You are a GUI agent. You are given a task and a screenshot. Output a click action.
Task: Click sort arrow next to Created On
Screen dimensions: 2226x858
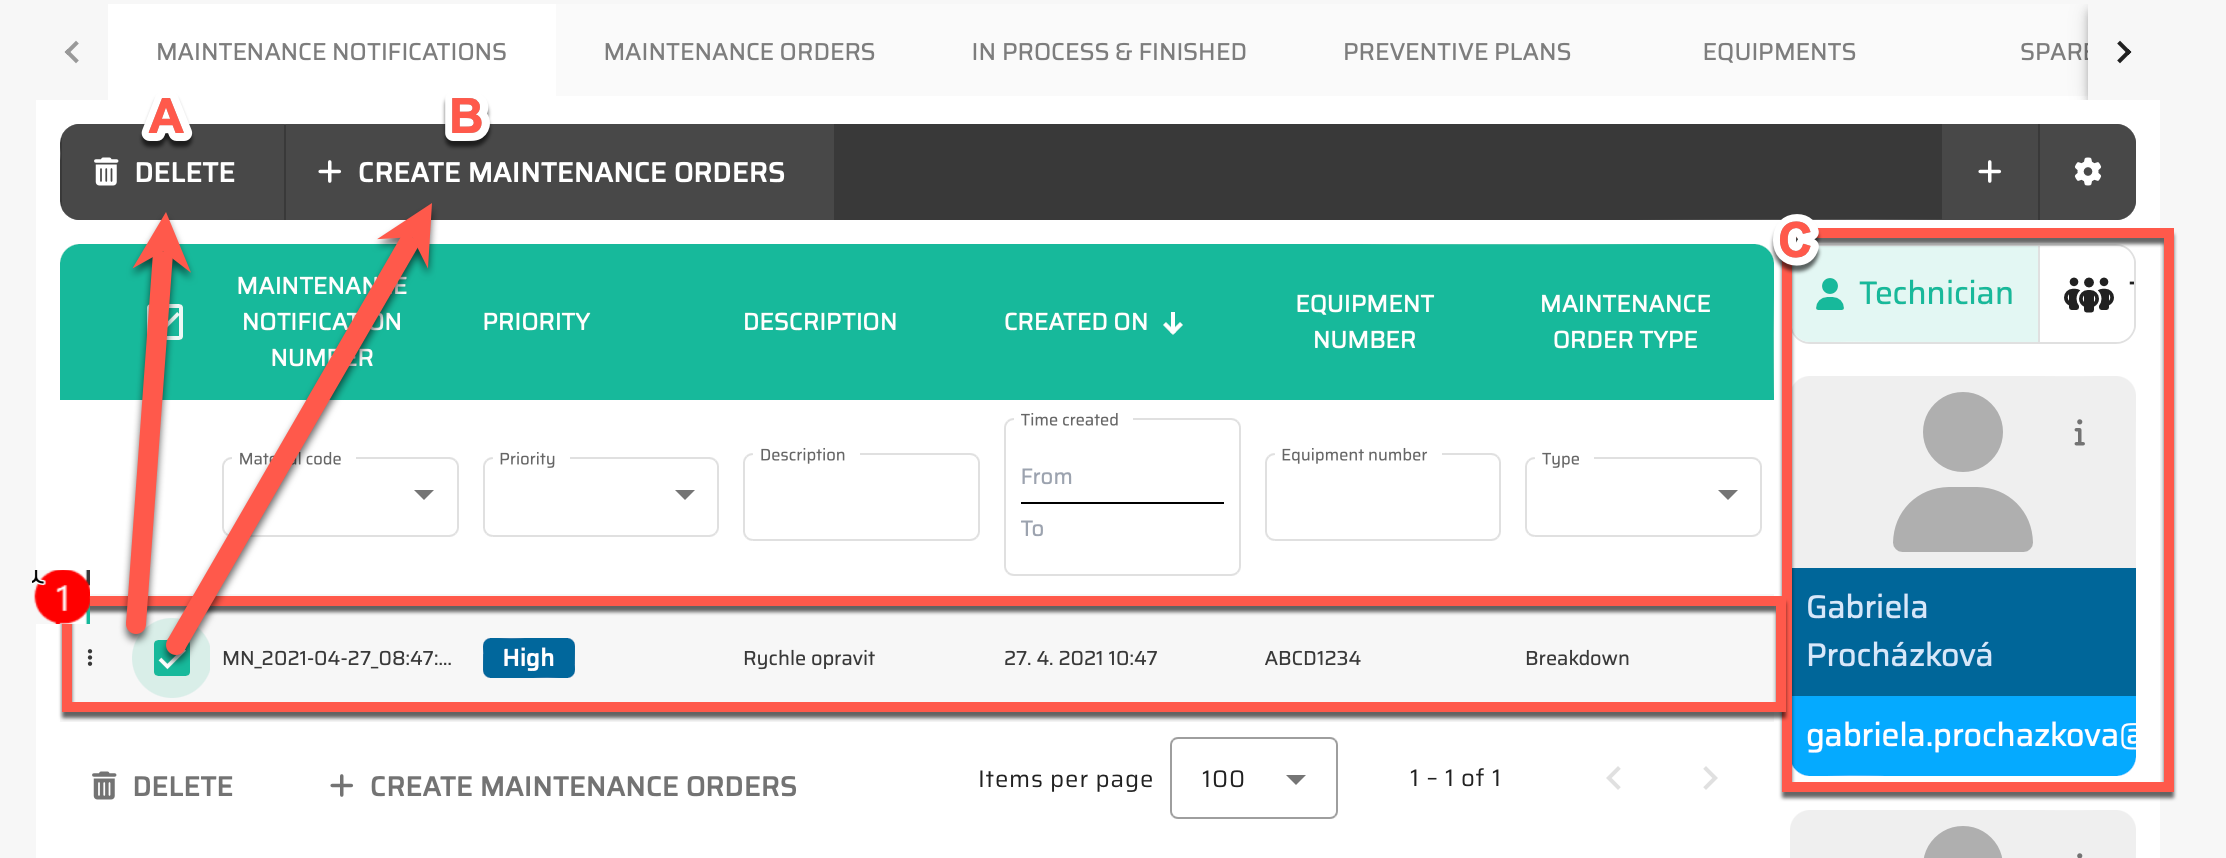[x=1174, y=323]
